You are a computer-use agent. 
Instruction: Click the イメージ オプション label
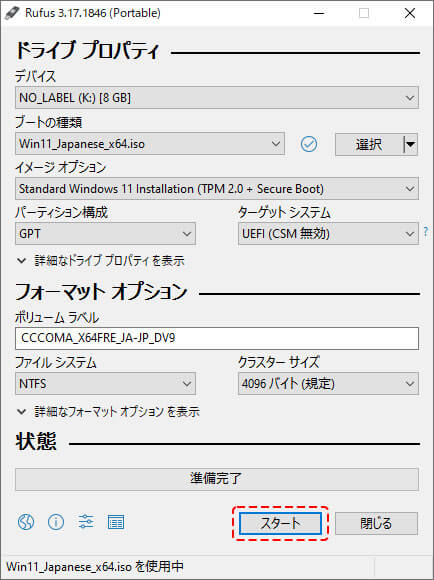tap(61, 167)
